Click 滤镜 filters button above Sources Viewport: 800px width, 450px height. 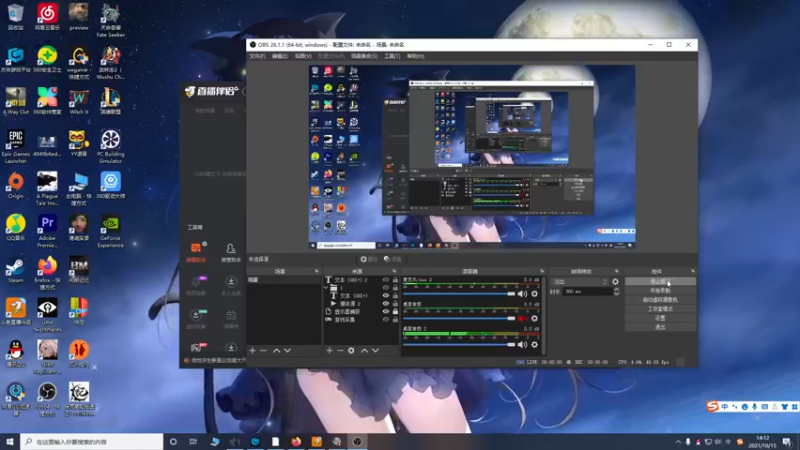tap(393, 259)
